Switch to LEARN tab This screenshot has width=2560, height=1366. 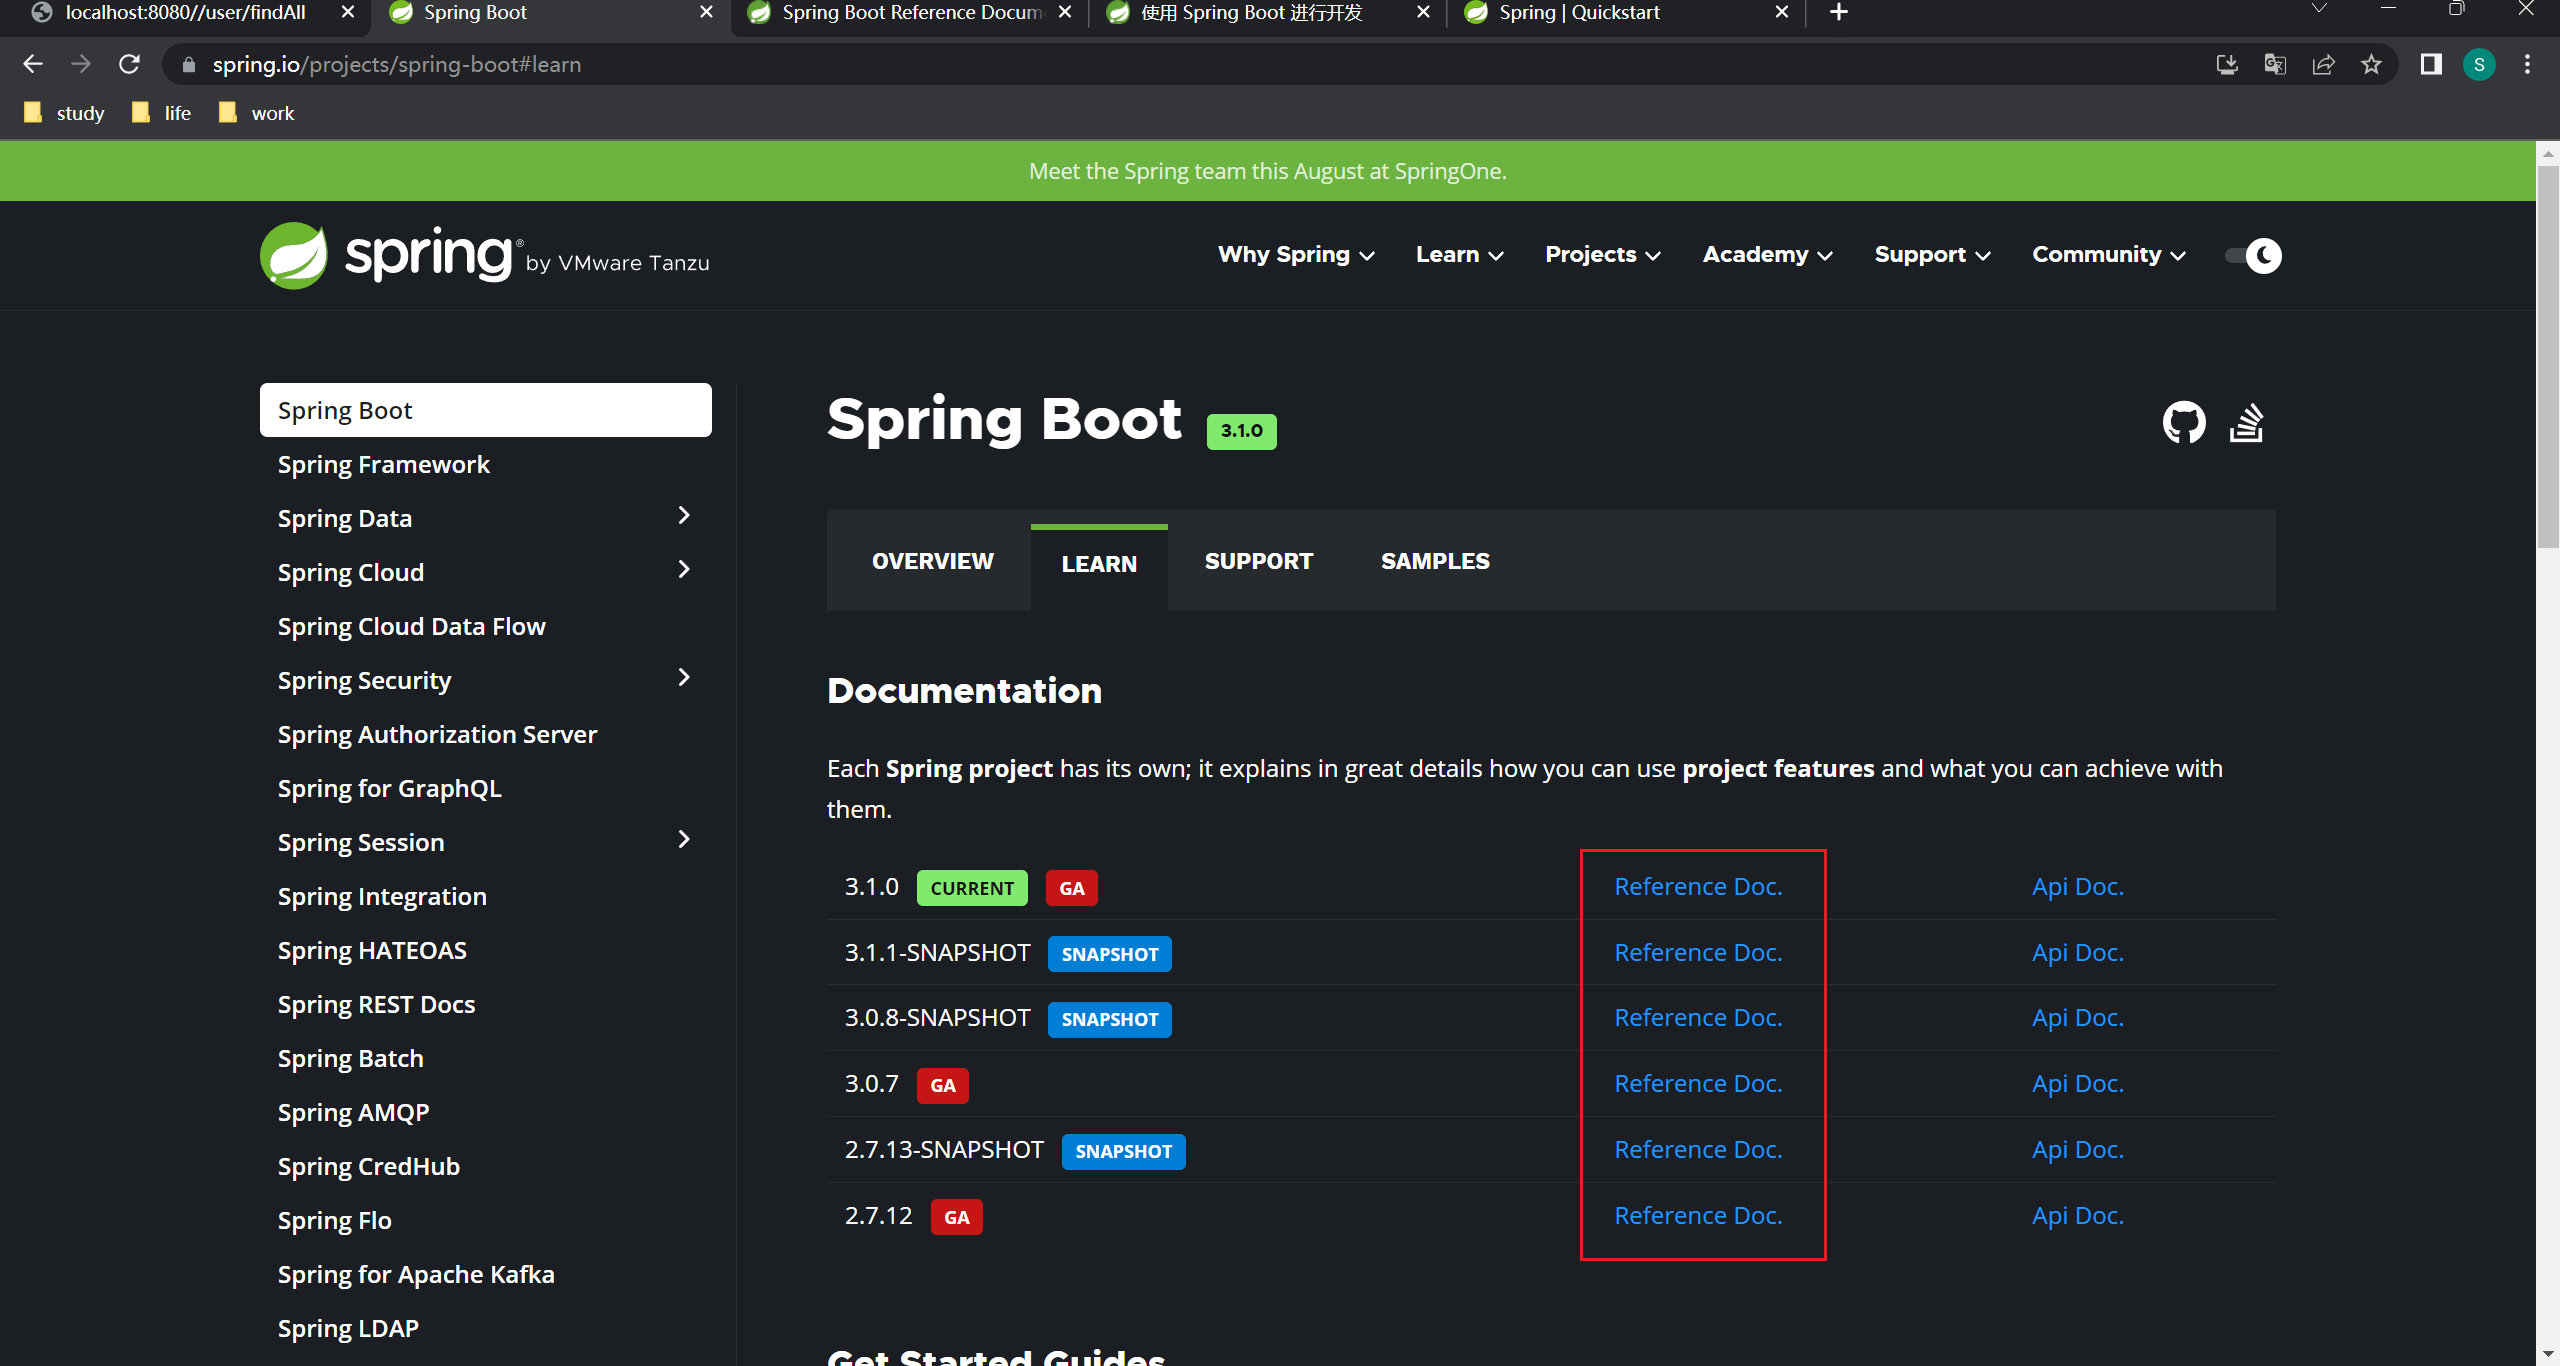pyautogui.click(x=1099, y=565)
